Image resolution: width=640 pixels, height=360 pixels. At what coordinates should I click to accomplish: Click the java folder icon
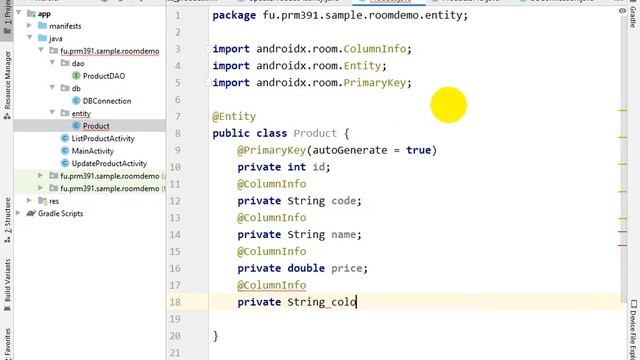[42, 38]
